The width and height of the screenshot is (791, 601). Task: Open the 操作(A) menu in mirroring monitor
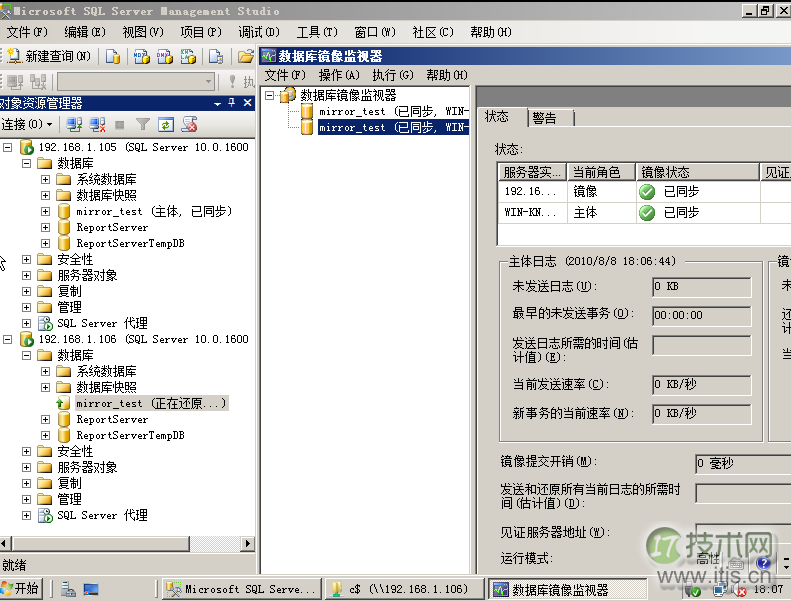pos(339,75)
